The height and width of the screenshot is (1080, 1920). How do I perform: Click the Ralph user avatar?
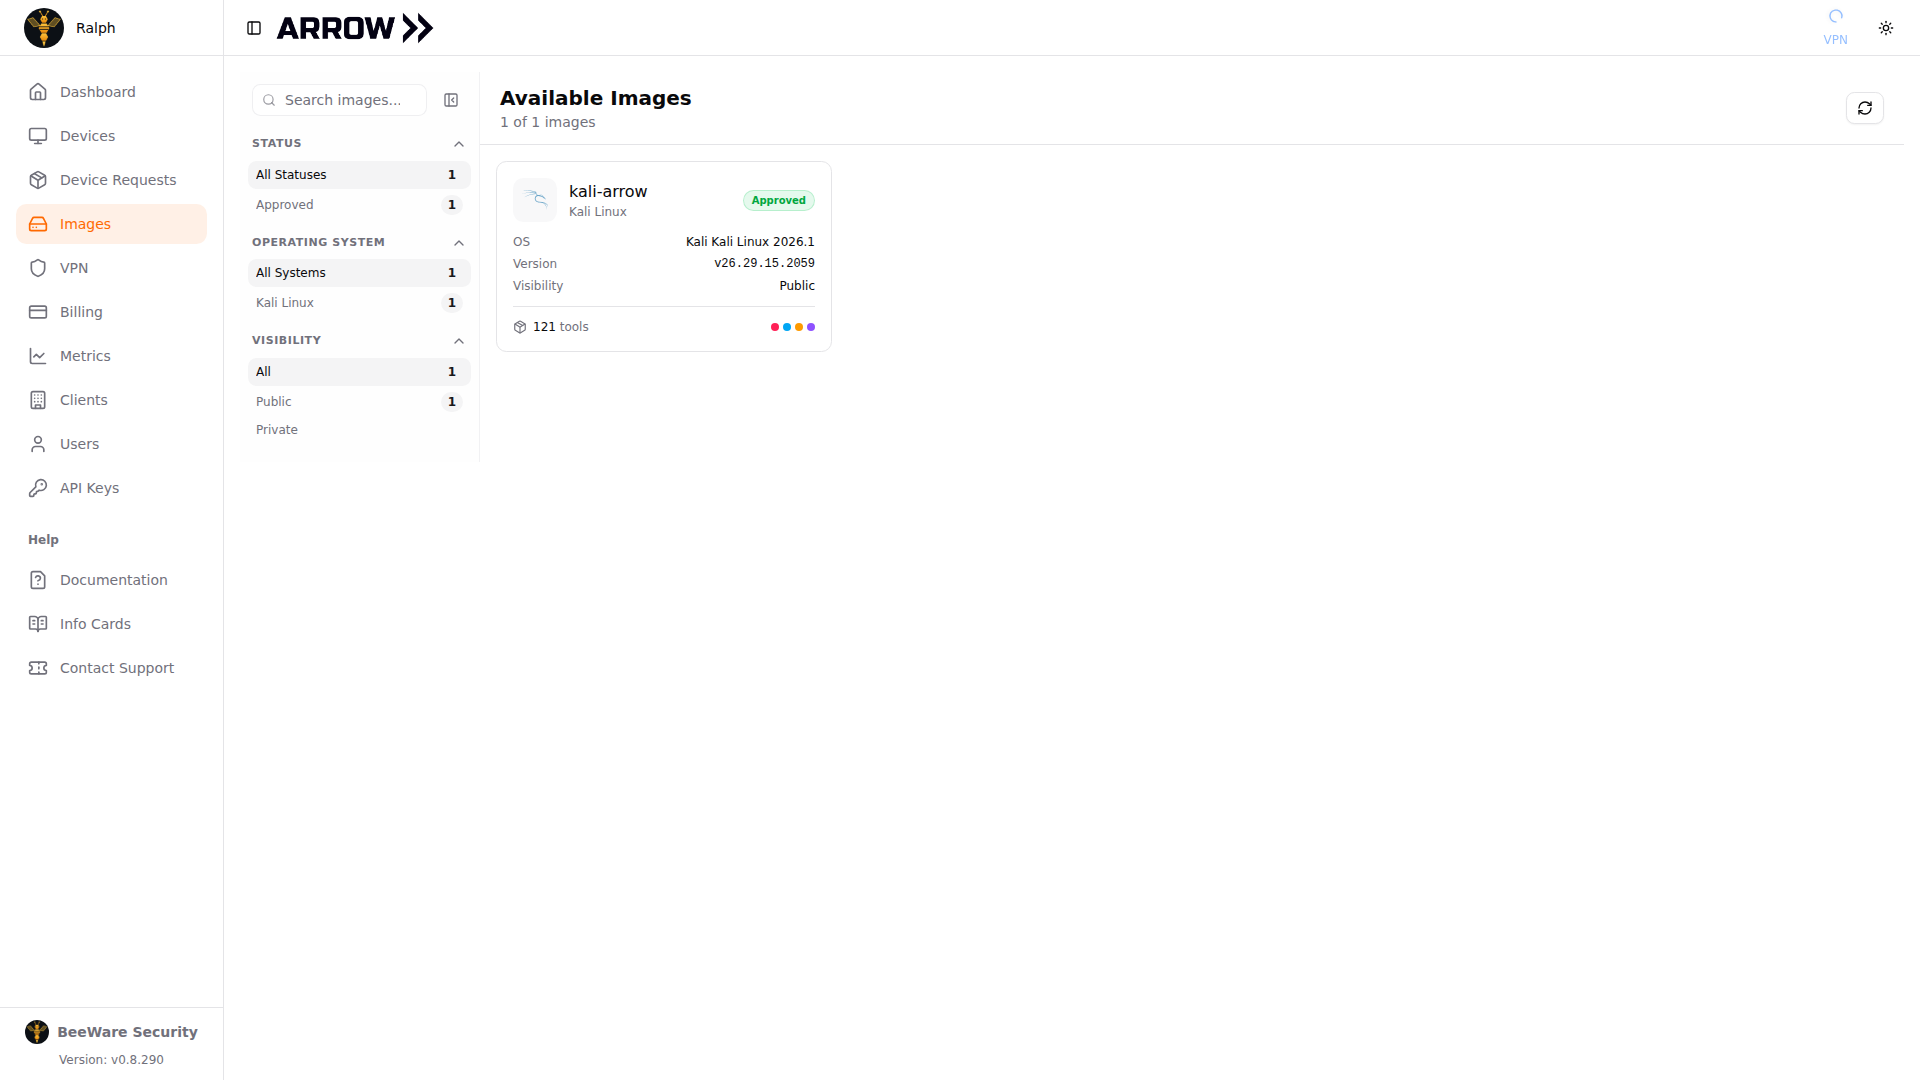click(44, 28)
